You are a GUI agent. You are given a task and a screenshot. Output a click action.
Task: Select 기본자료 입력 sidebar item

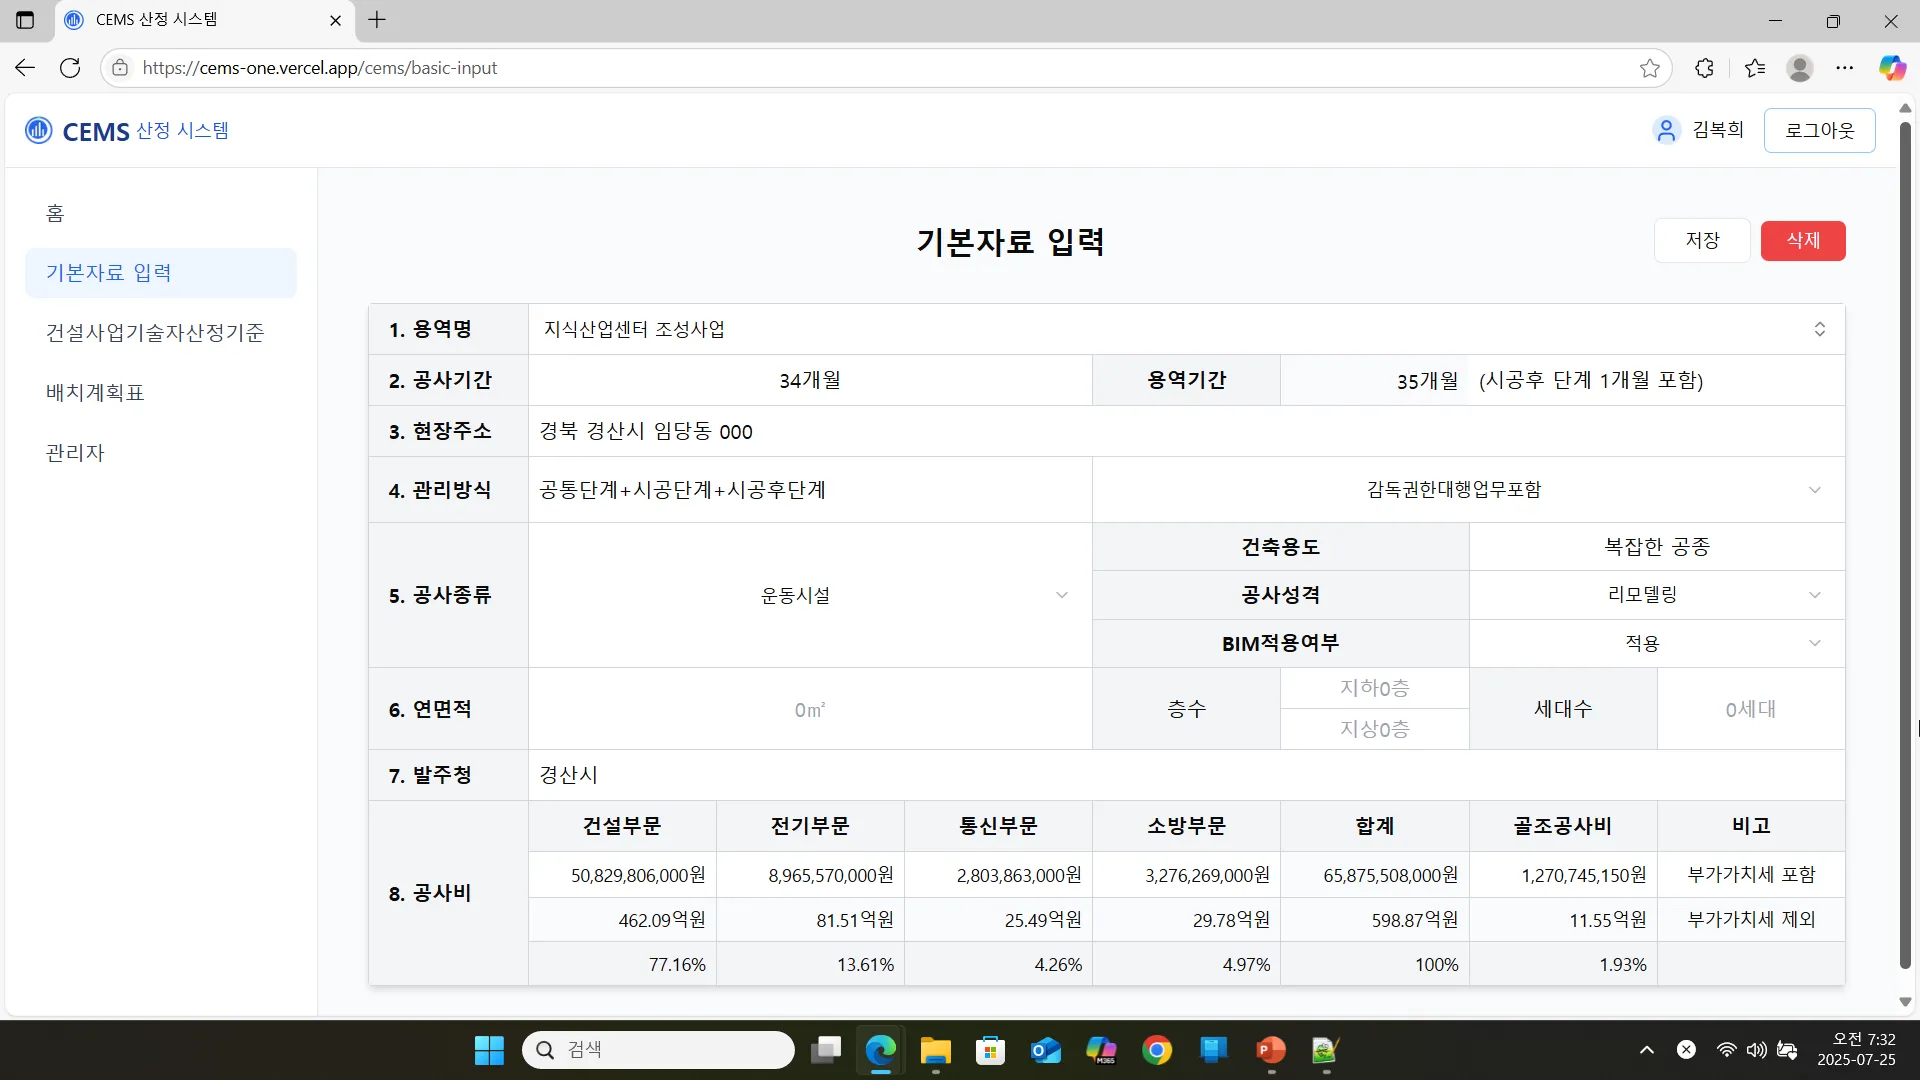161,273
